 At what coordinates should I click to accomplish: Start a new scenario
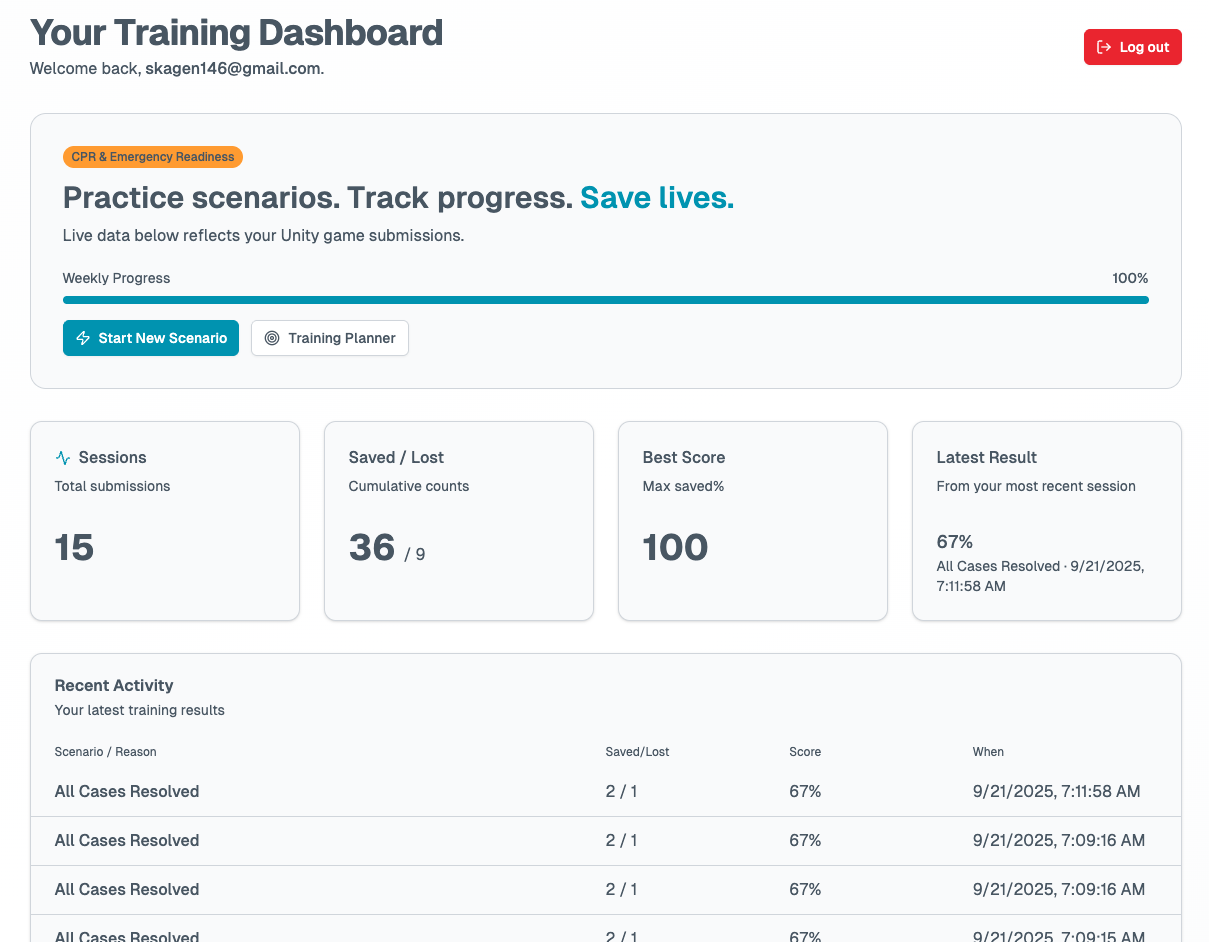151,338
